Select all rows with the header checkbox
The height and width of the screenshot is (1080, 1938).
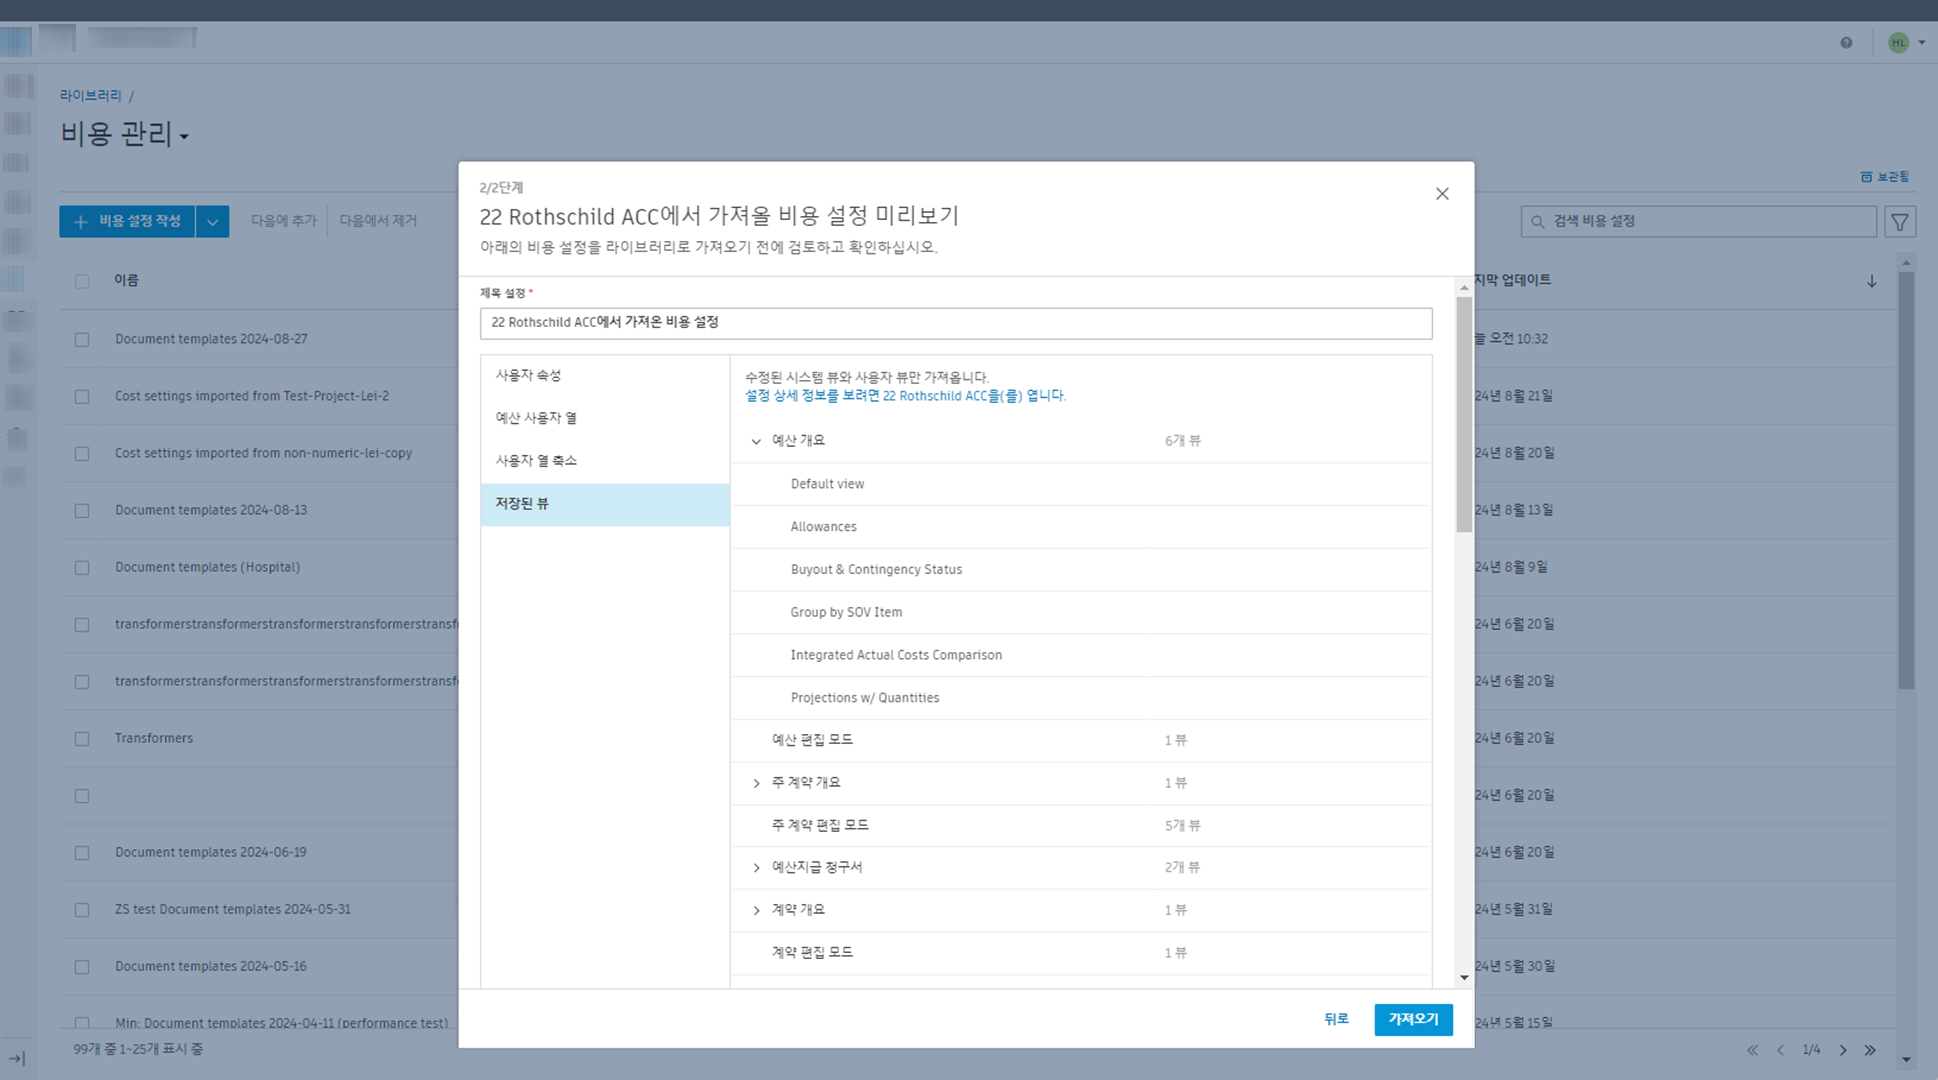point(82,281)
